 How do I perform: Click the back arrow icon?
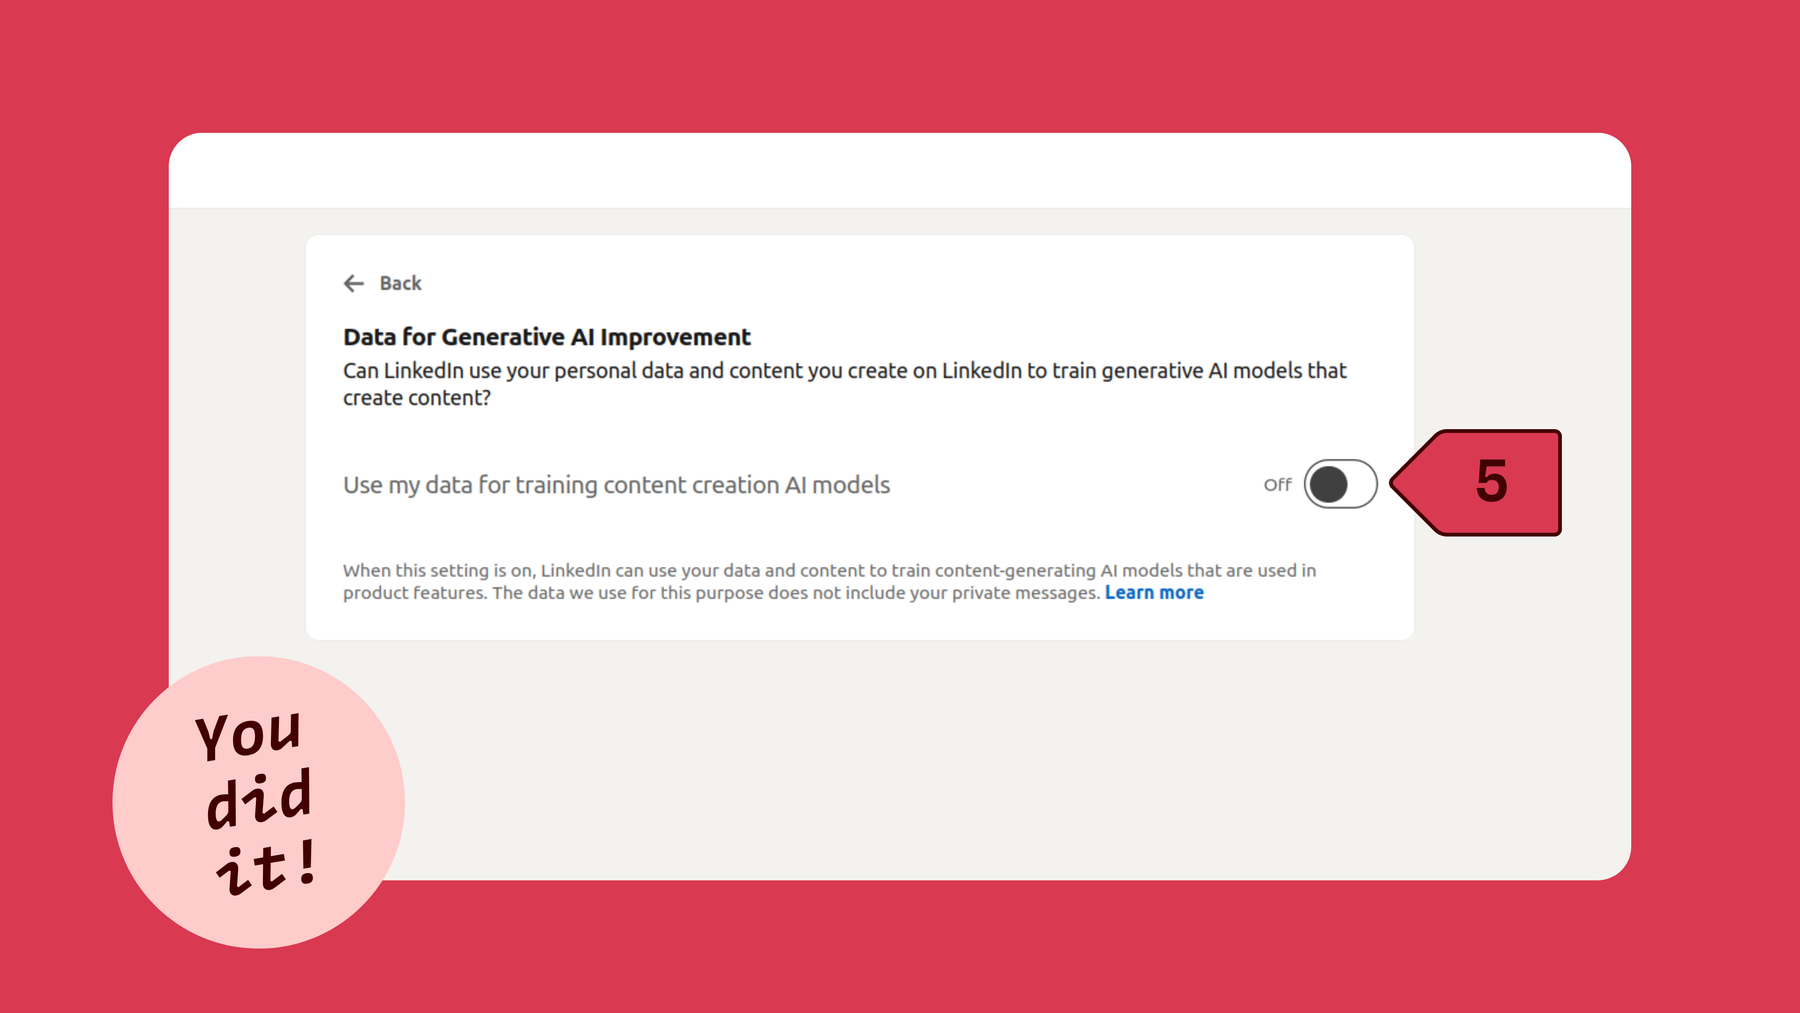[x=353, y=284]
